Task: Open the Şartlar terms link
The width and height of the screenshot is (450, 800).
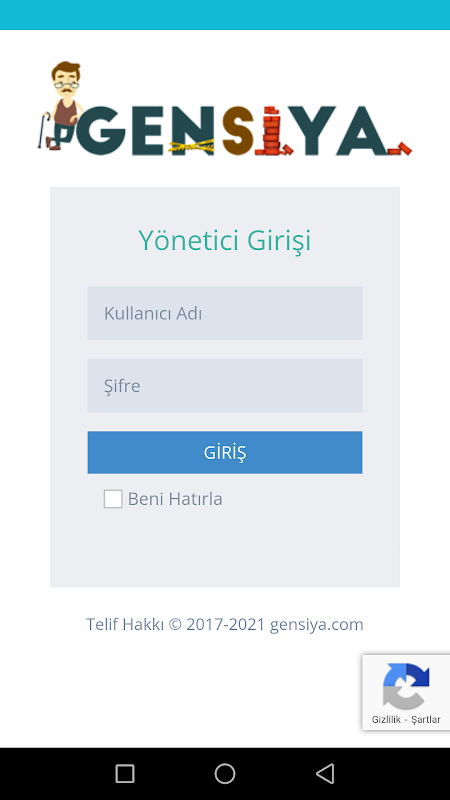Action: (425, 720)
